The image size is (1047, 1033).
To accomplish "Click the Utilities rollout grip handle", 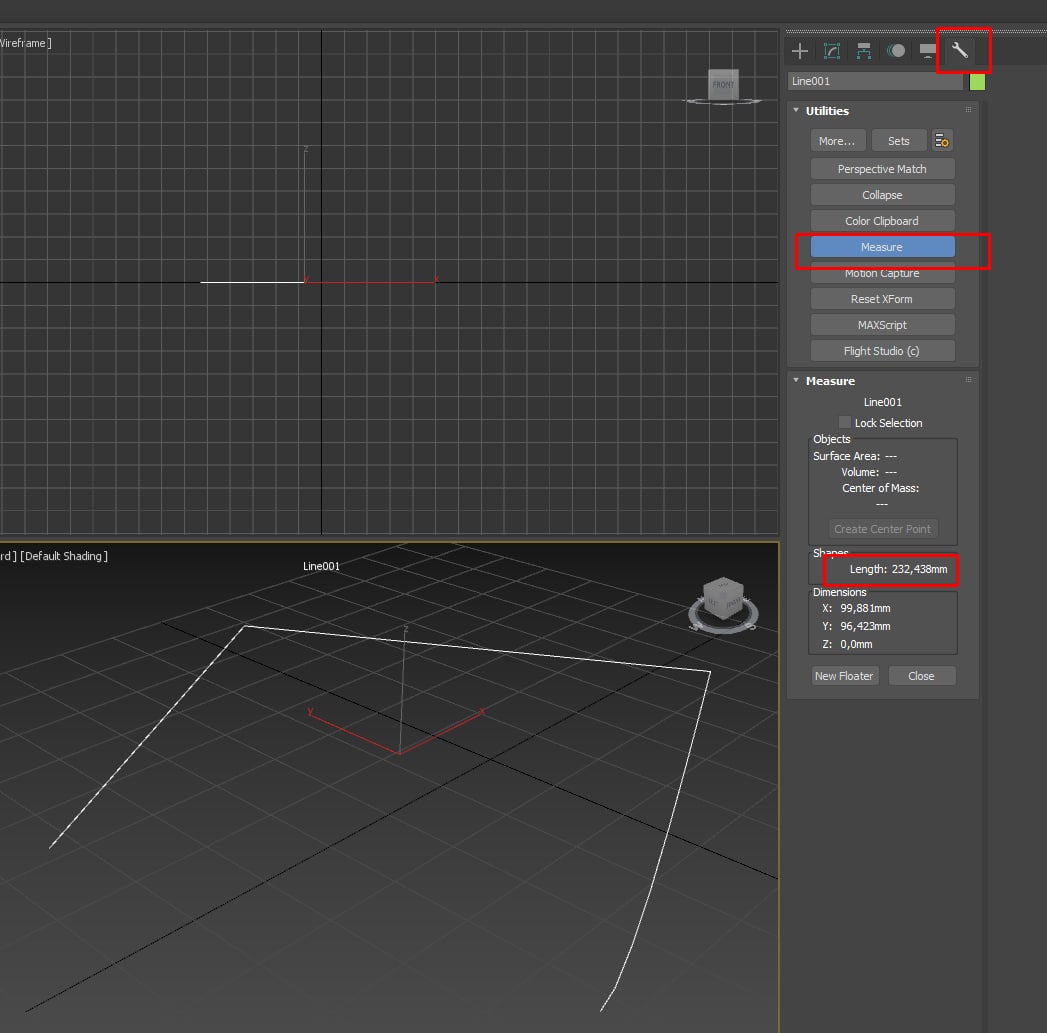I will [968, 110].
